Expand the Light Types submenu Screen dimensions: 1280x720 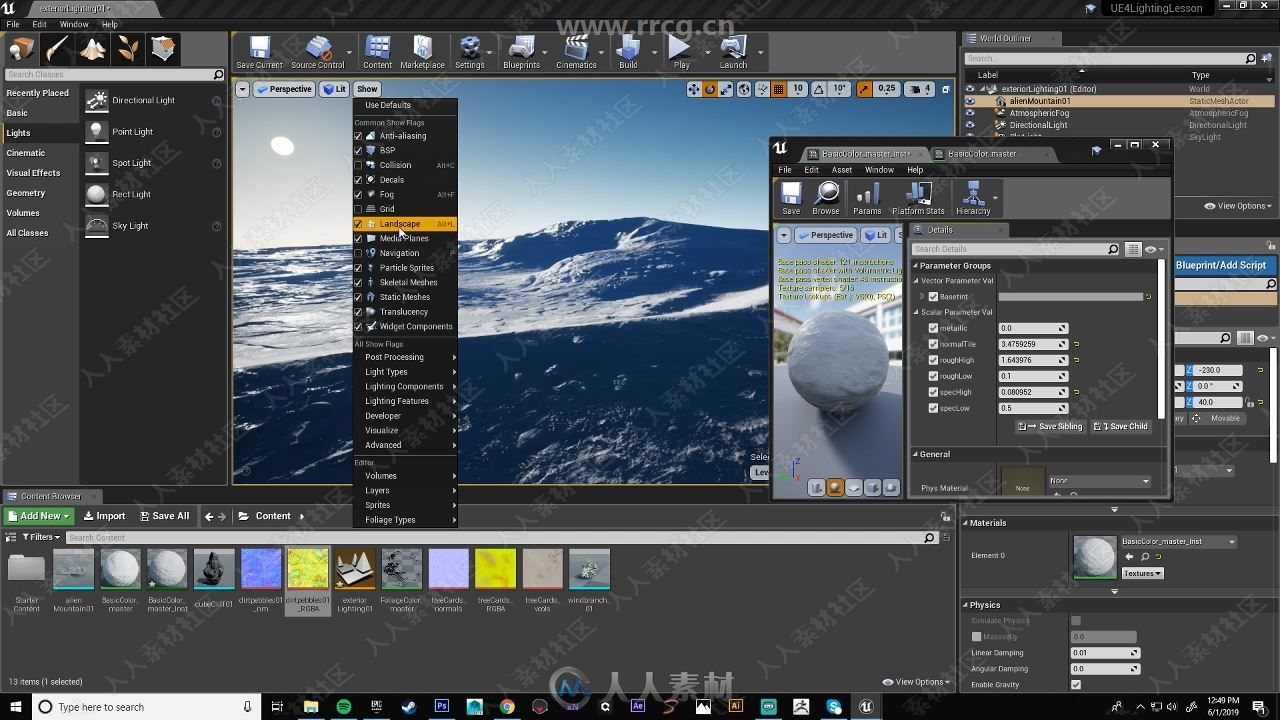tap(405, 372)
